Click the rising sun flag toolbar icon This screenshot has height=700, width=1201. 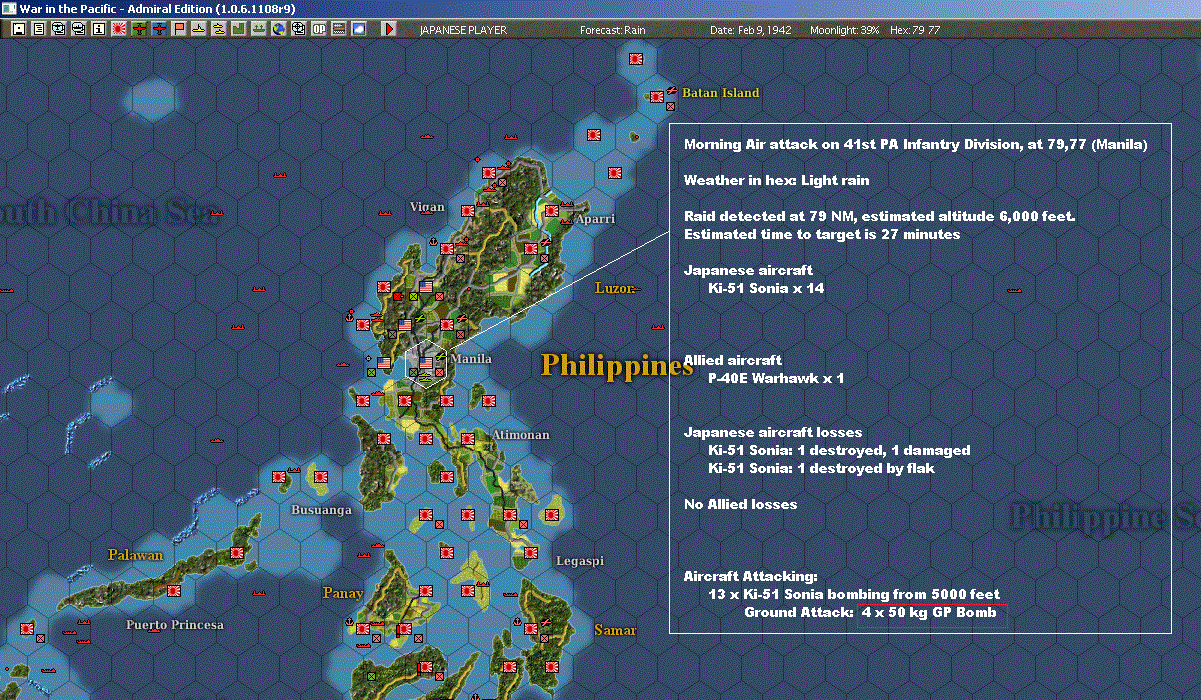pos(119,29)
